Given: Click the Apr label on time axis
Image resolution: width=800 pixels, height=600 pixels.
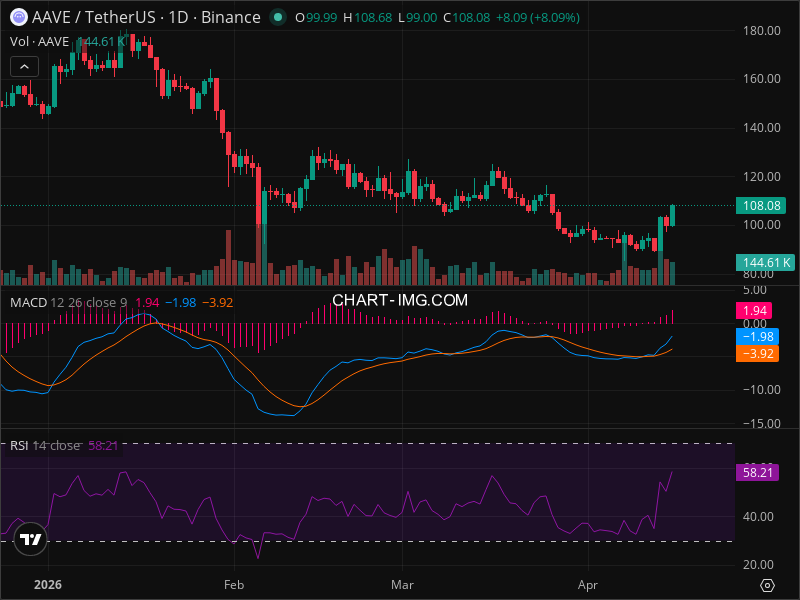Looking at the screenshot, I should (588, 585).
